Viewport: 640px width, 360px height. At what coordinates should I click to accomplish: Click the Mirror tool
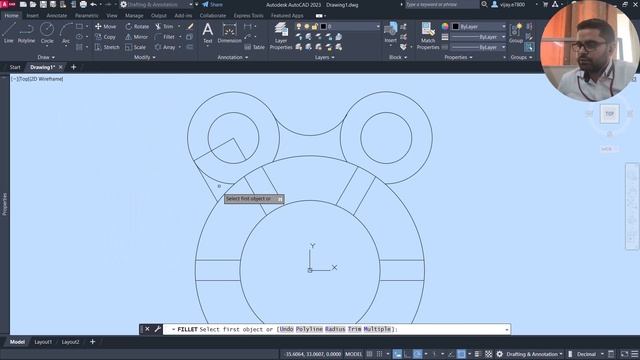(136, 37)
